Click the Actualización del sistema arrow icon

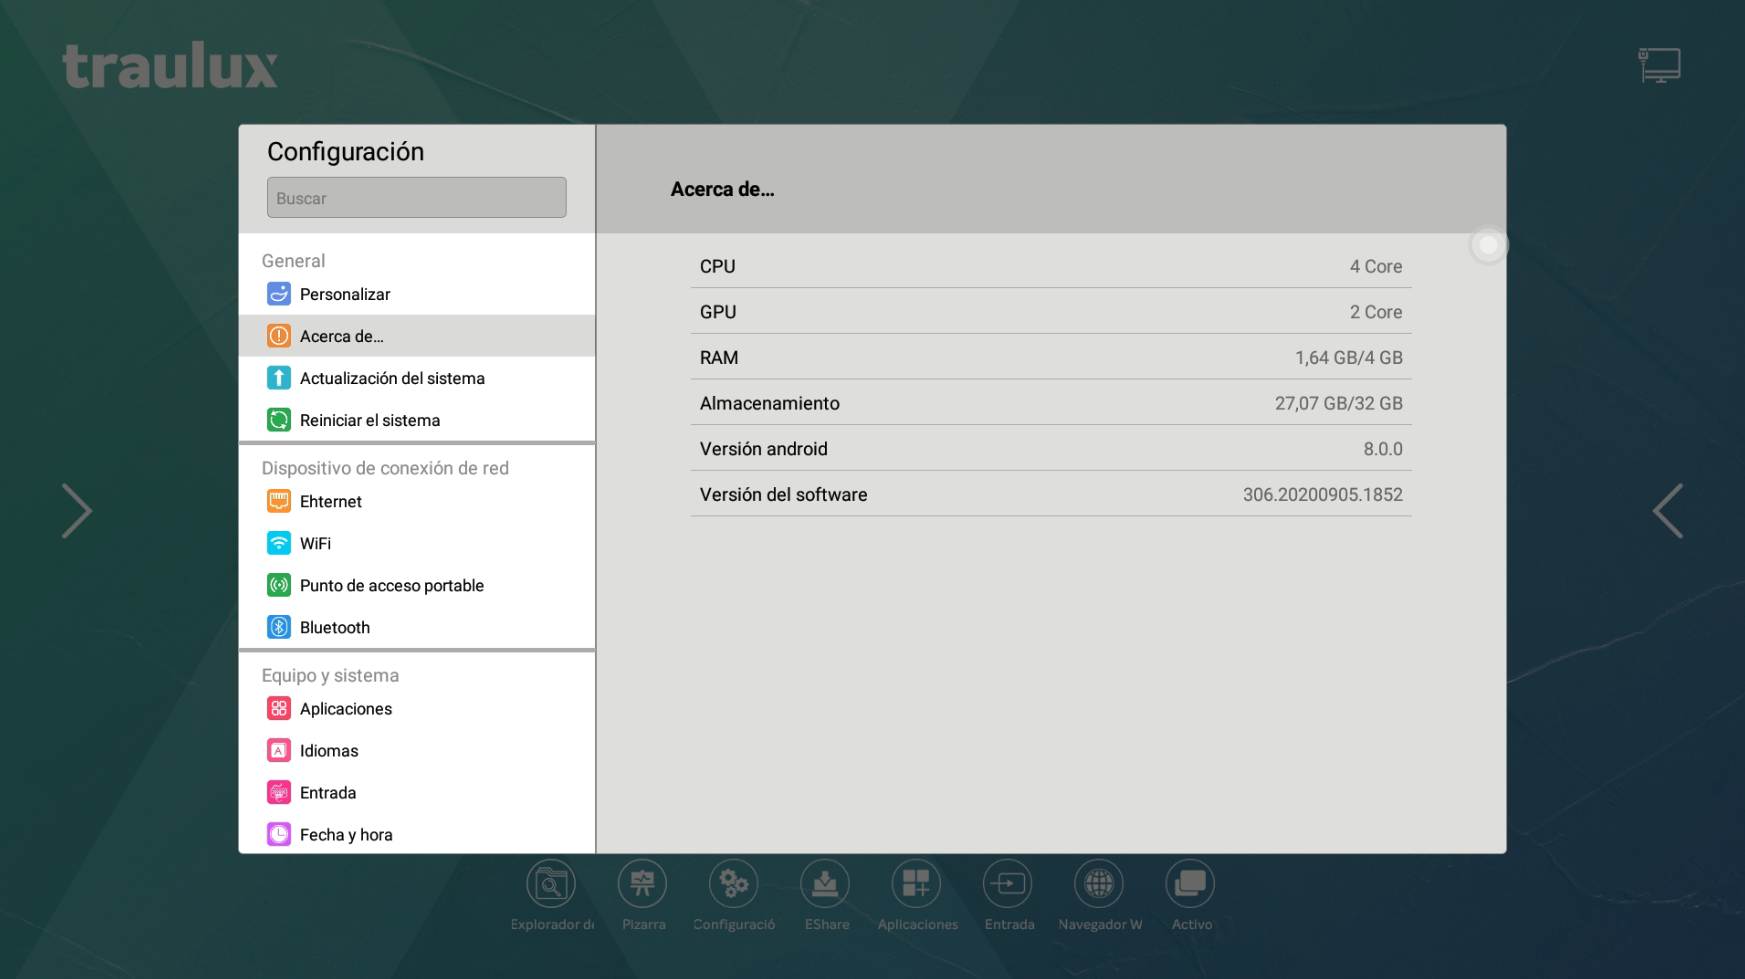279,378
